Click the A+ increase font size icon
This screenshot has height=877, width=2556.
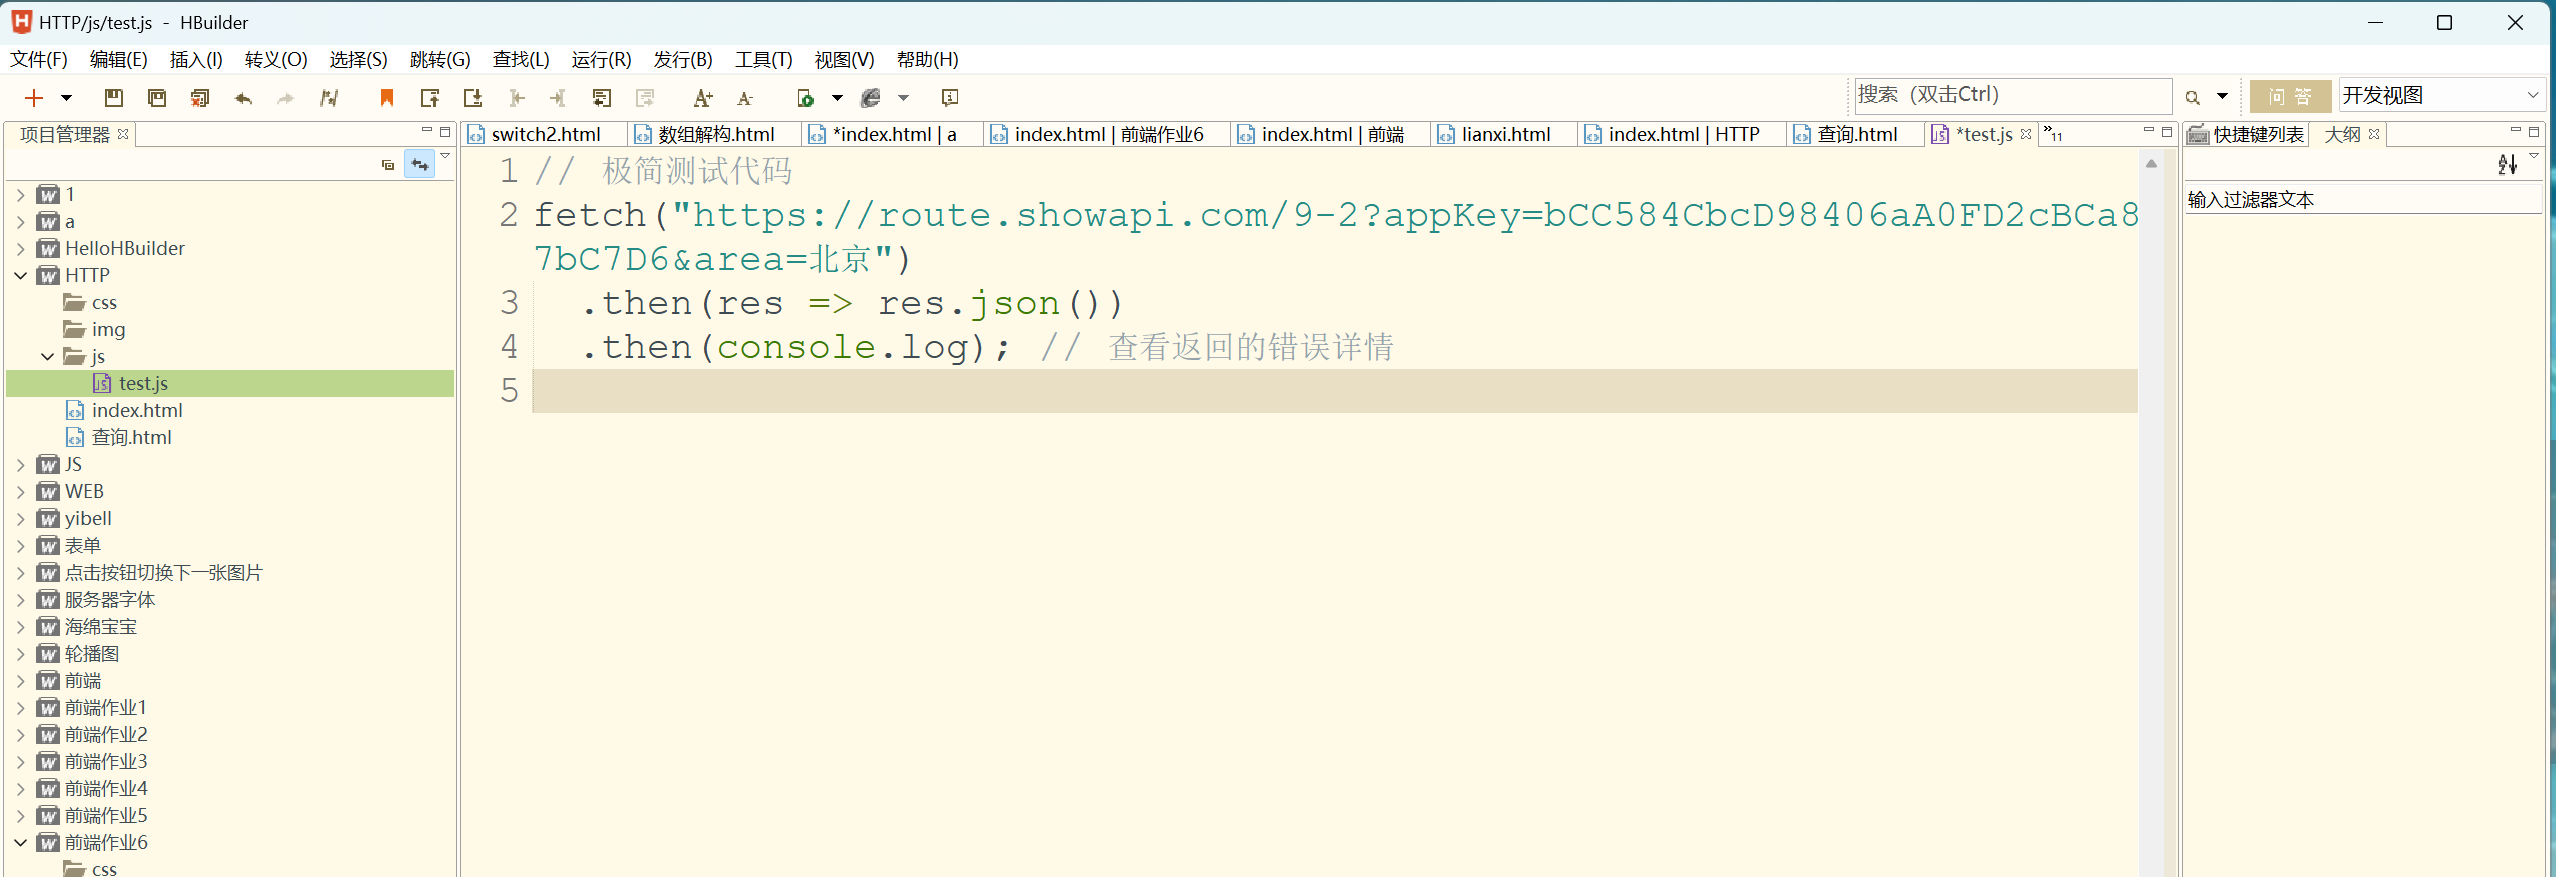click(x=703, y=98)
